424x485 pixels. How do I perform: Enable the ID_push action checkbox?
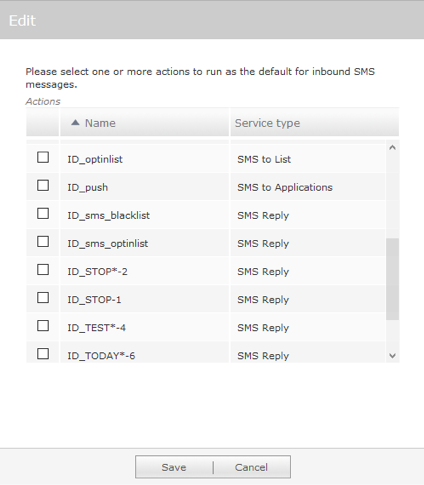coord(43,185)
